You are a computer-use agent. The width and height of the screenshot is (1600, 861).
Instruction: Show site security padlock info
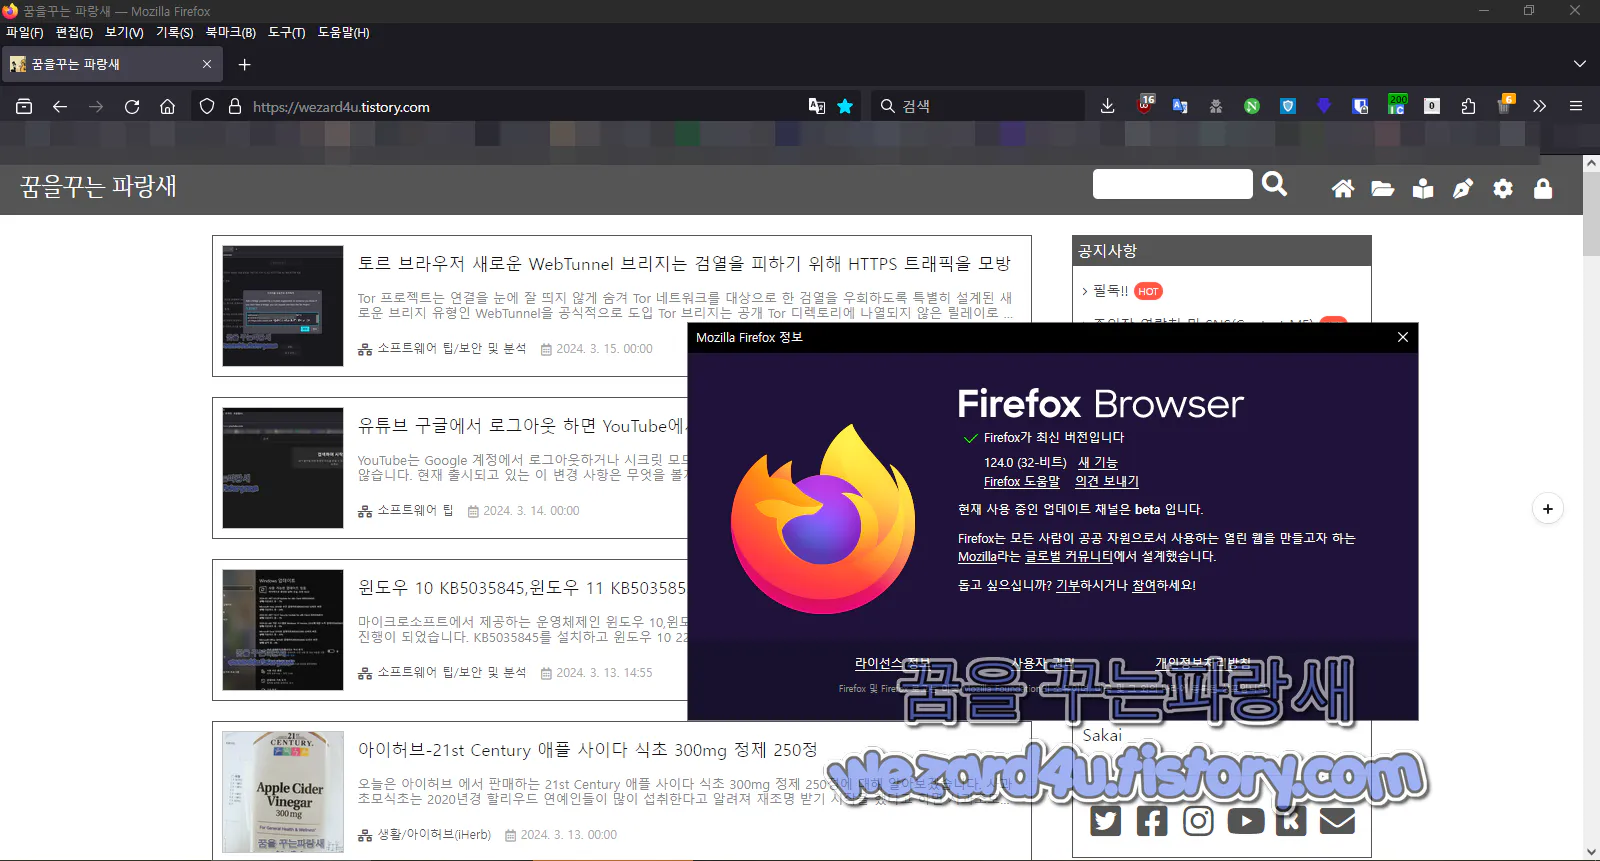235,106
